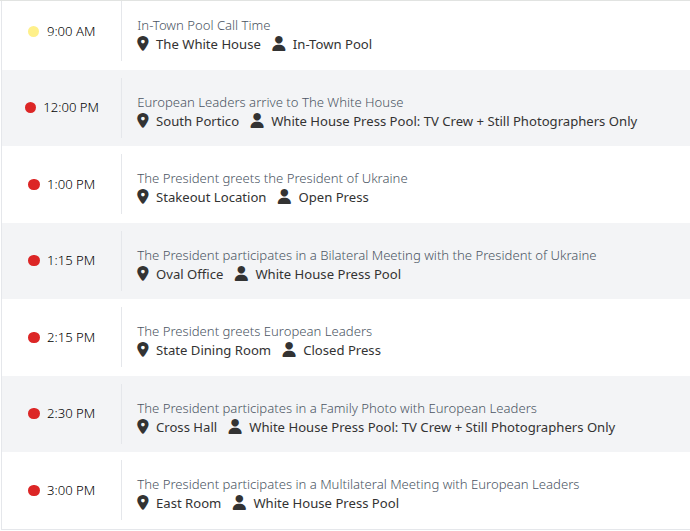
Task: Click the location pin next to South Portico
Action: (143, 121)
